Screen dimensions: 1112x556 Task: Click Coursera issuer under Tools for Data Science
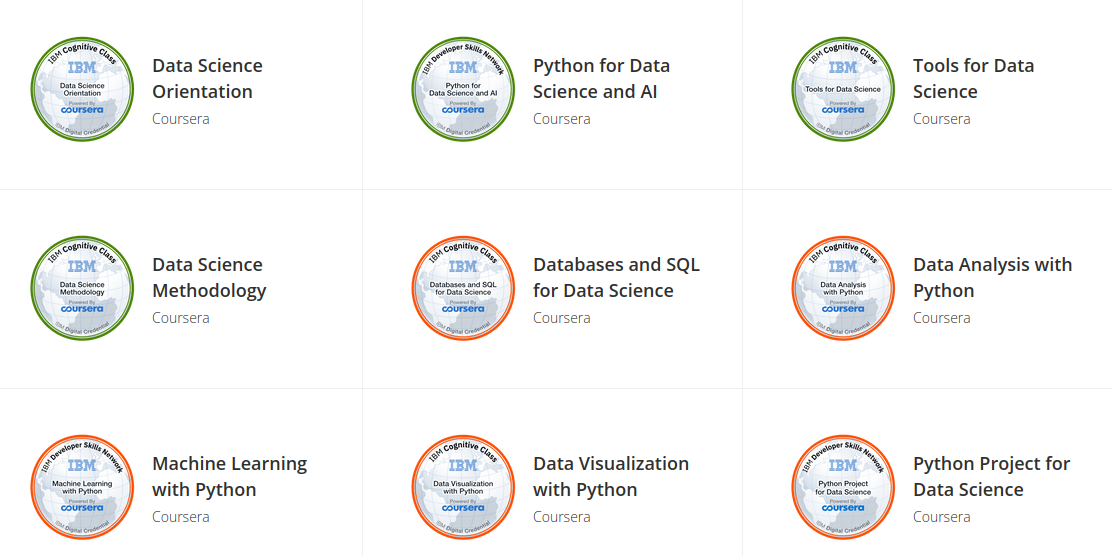tap(942, 118)
